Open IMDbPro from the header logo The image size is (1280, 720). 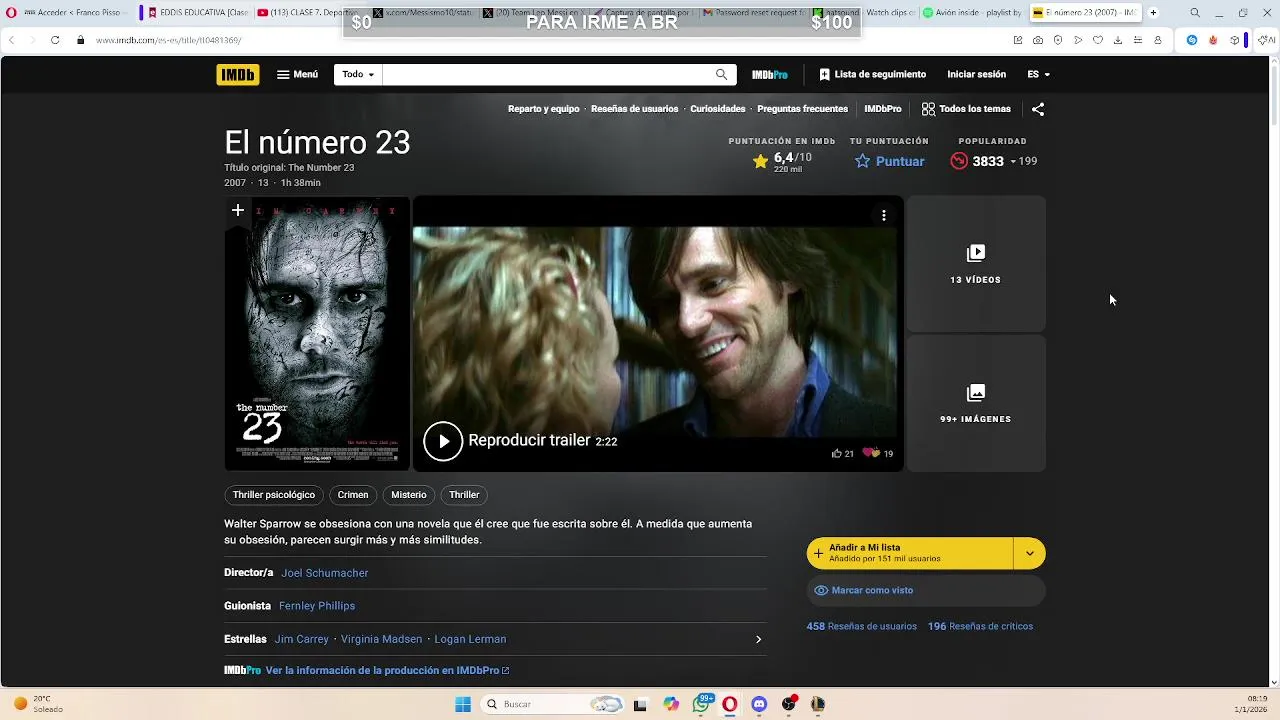(x=770, y=75)
